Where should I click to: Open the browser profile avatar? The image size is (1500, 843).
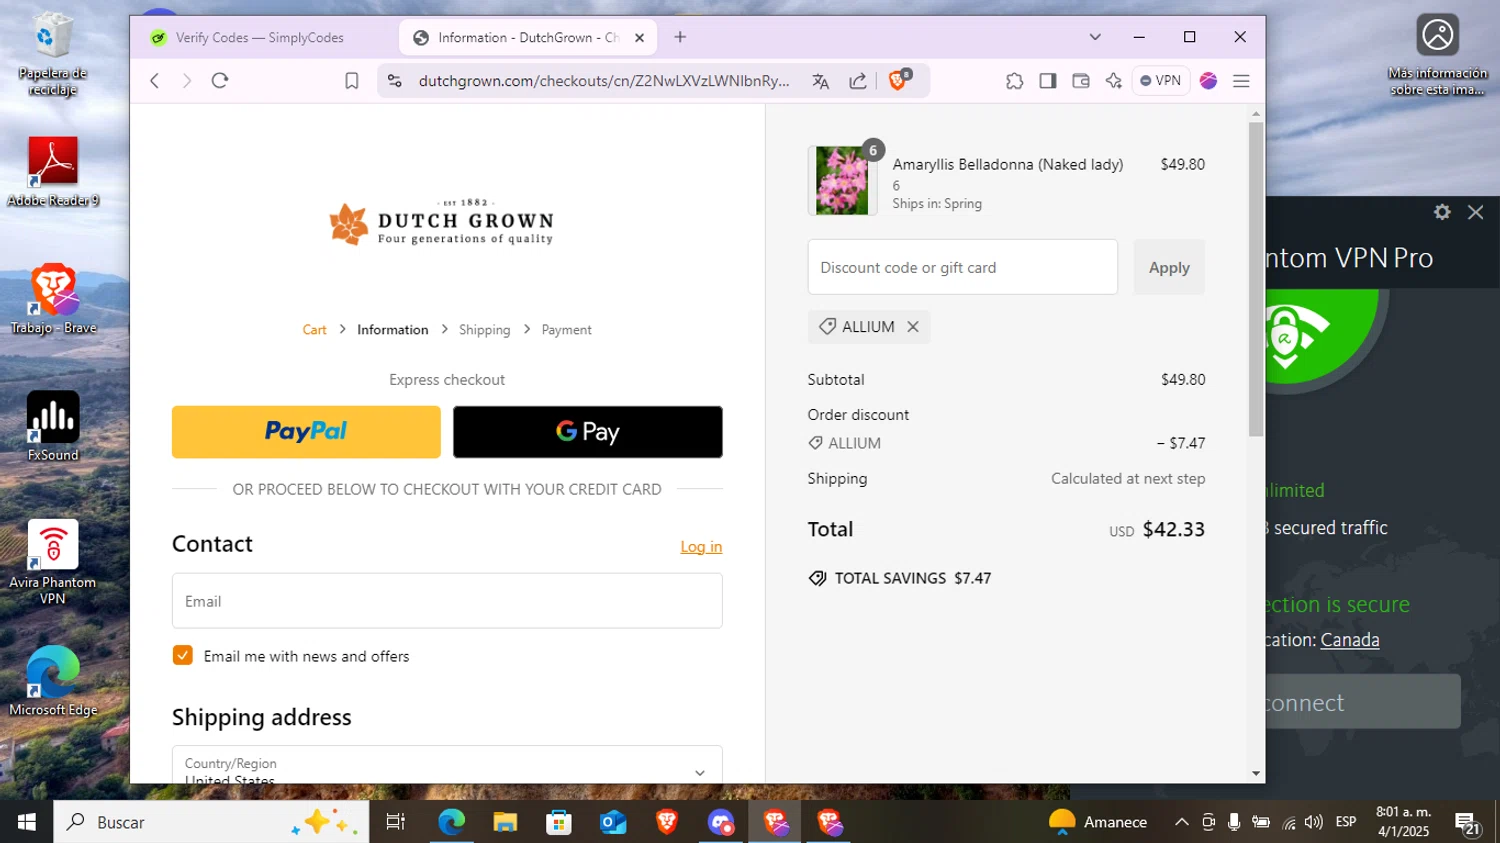pos(1208,81)
